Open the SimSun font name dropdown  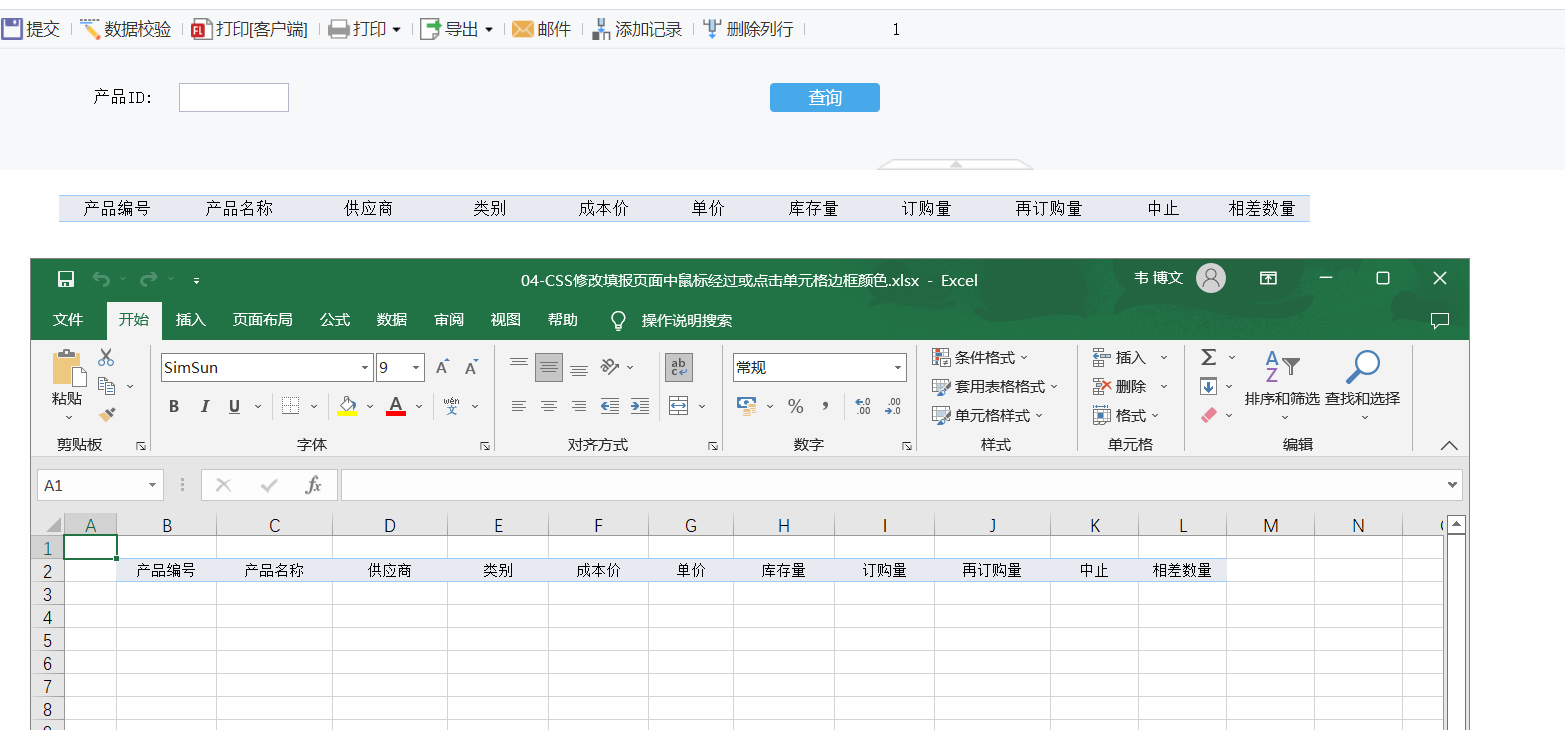pyautogui.click(x=365, y=367)
